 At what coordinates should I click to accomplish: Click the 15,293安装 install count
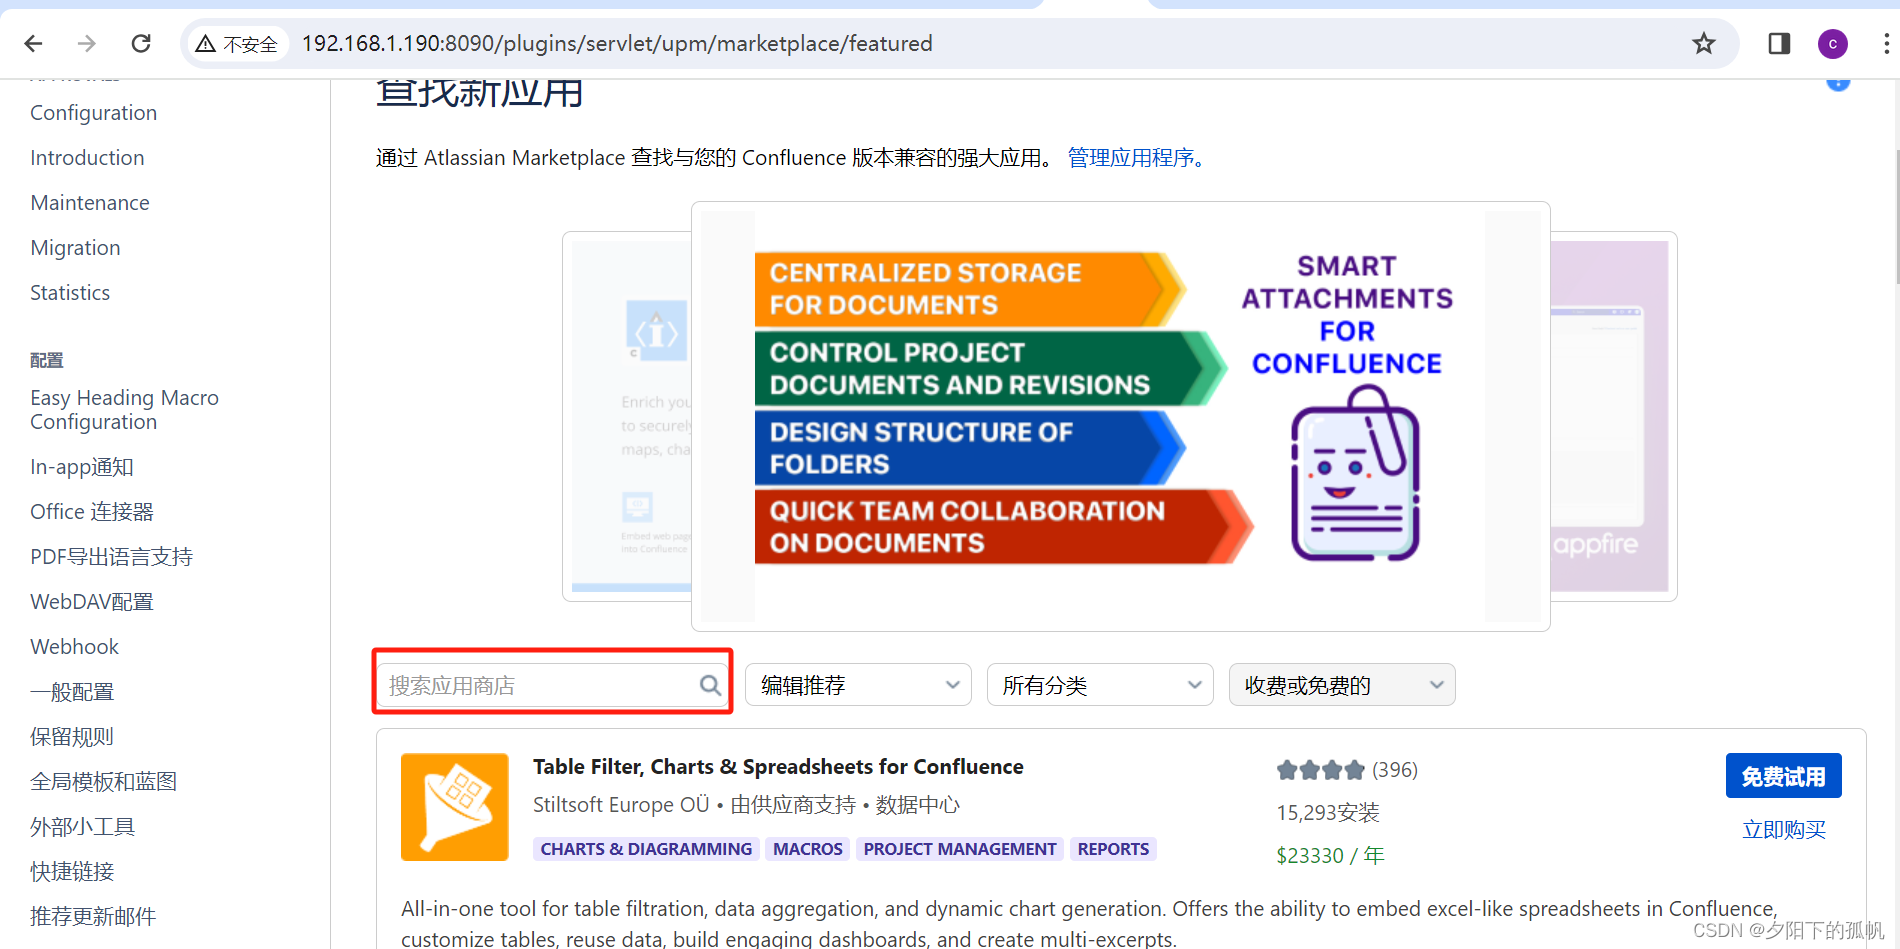[x=1328, y=813]
